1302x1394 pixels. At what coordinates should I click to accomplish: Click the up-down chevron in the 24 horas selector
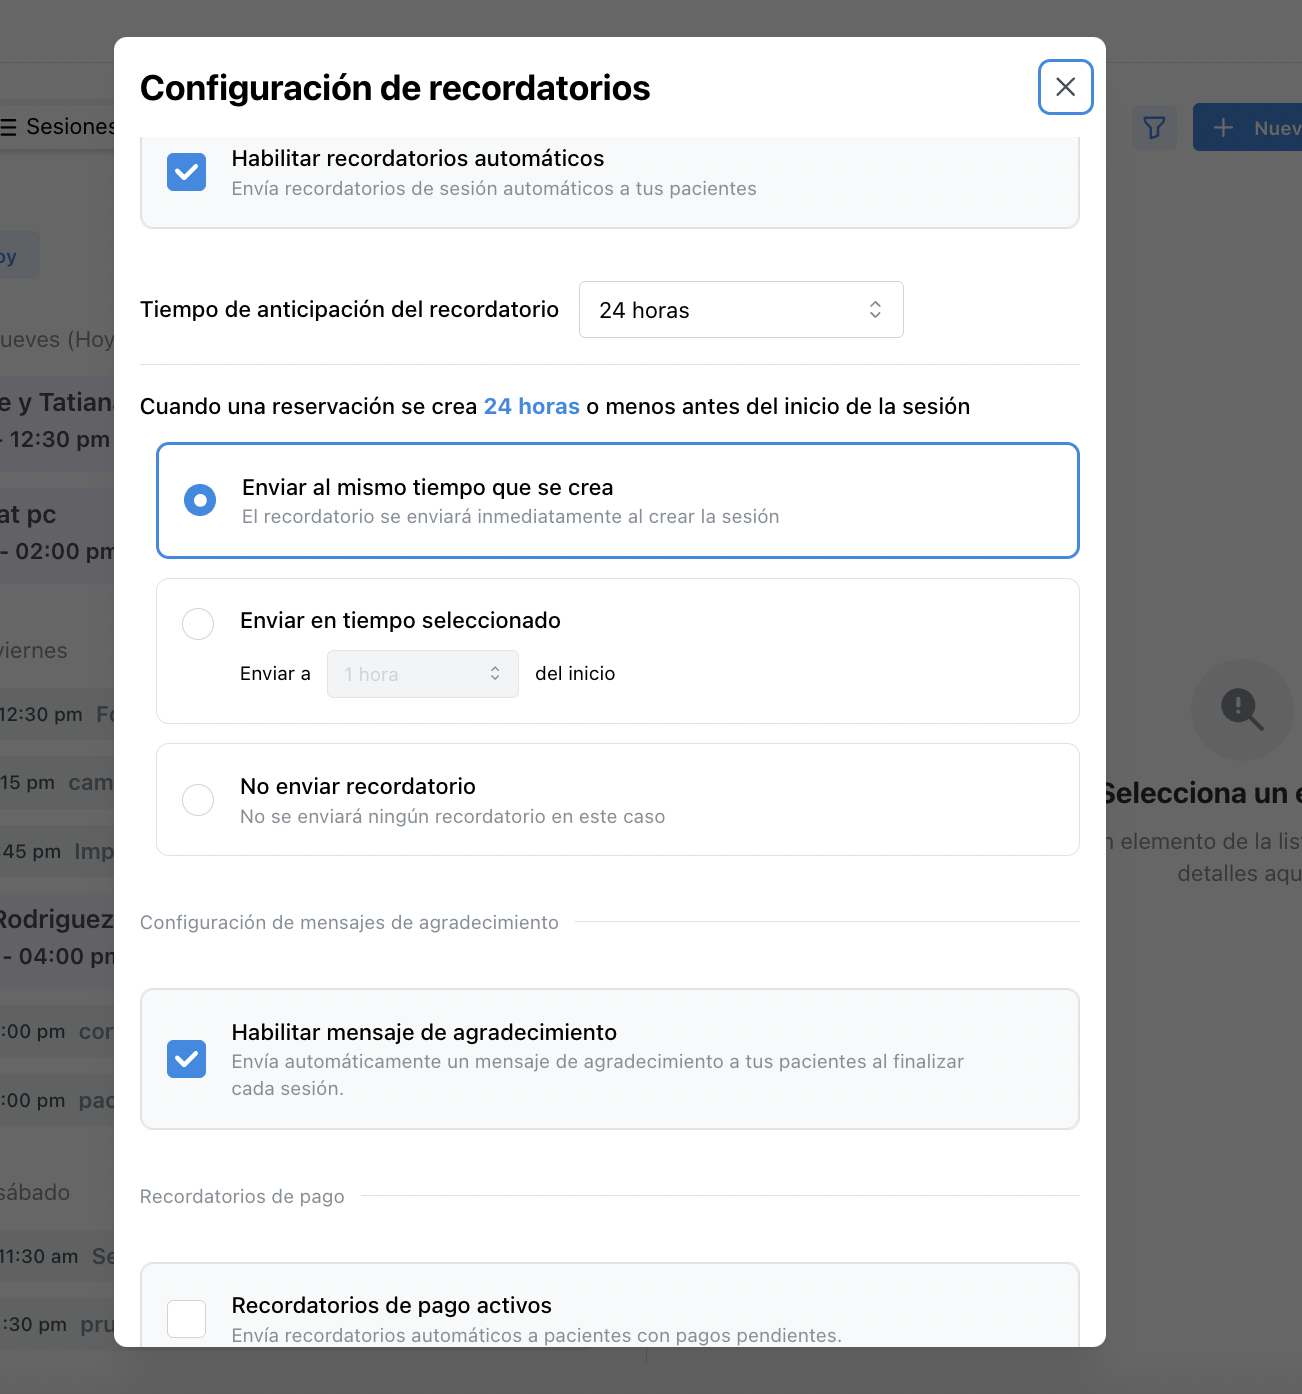(875, 310)
